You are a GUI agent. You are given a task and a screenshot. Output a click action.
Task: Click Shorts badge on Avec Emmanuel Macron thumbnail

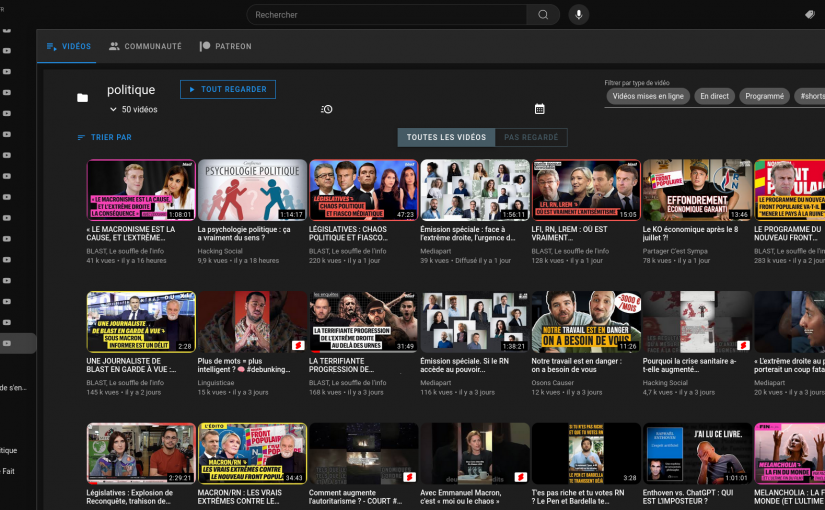[x=520, y=477]
